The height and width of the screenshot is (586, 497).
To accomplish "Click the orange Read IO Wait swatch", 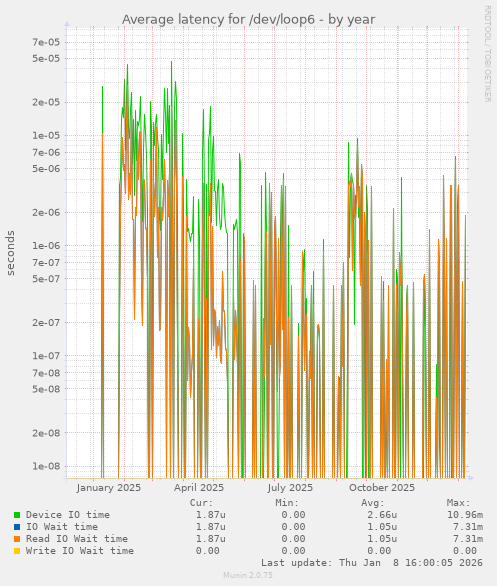I will pos(17,539).
